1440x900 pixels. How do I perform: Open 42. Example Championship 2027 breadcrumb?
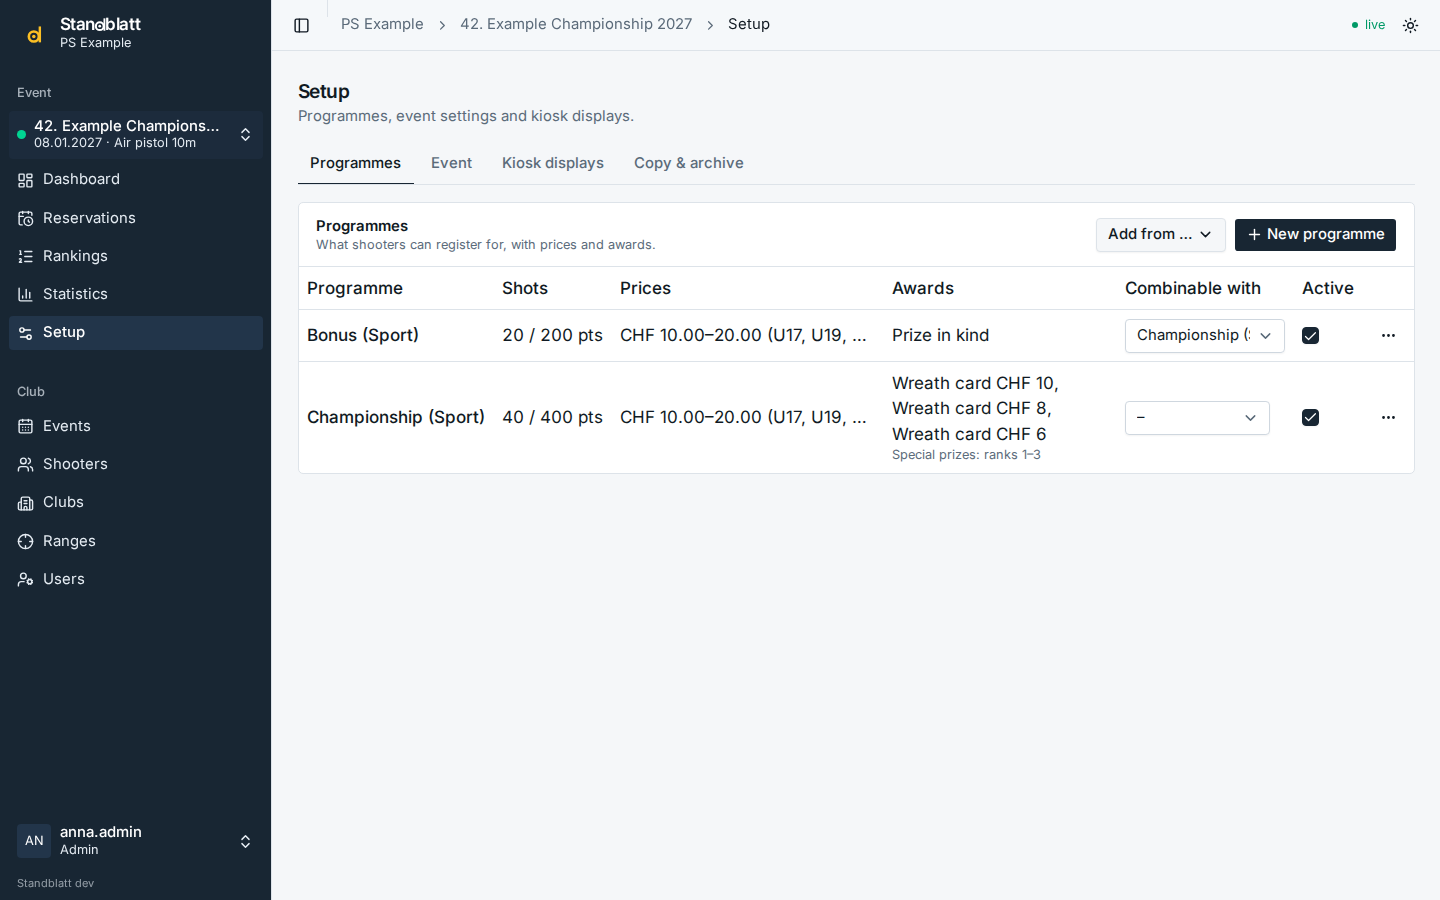pyautogui.click(x=576, y=24)
